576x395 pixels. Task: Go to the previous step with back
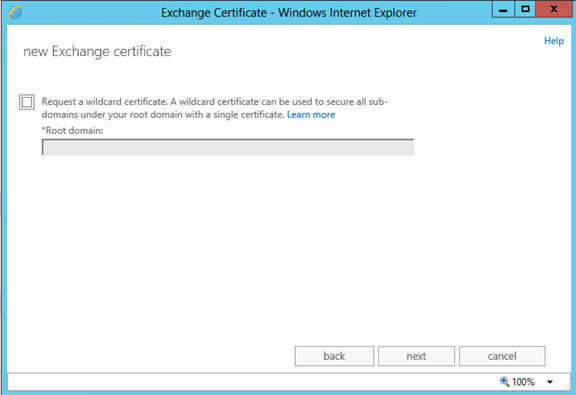(x=334, y=356)
